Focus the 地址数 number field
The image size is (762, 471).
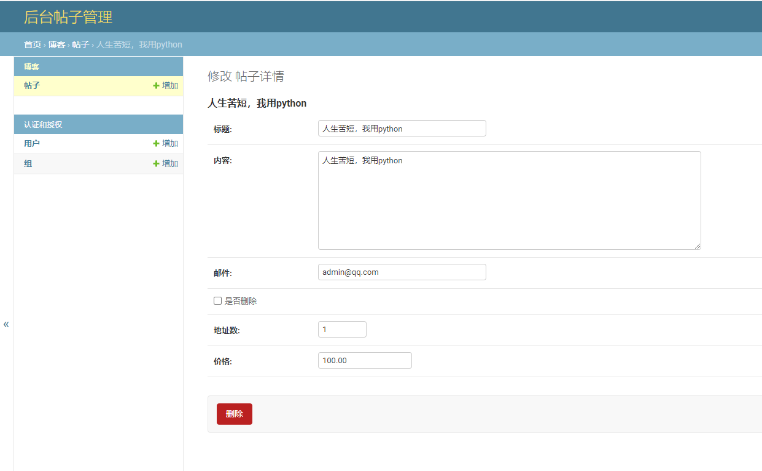coord(342,330)
